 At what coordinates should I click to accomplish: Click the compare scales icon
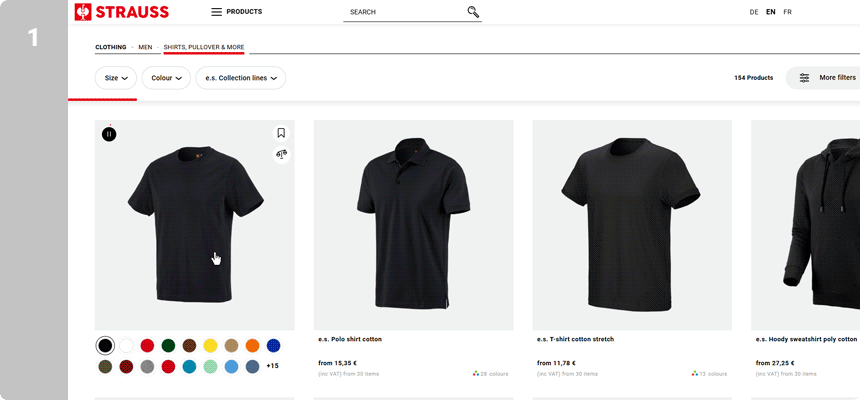281,154
